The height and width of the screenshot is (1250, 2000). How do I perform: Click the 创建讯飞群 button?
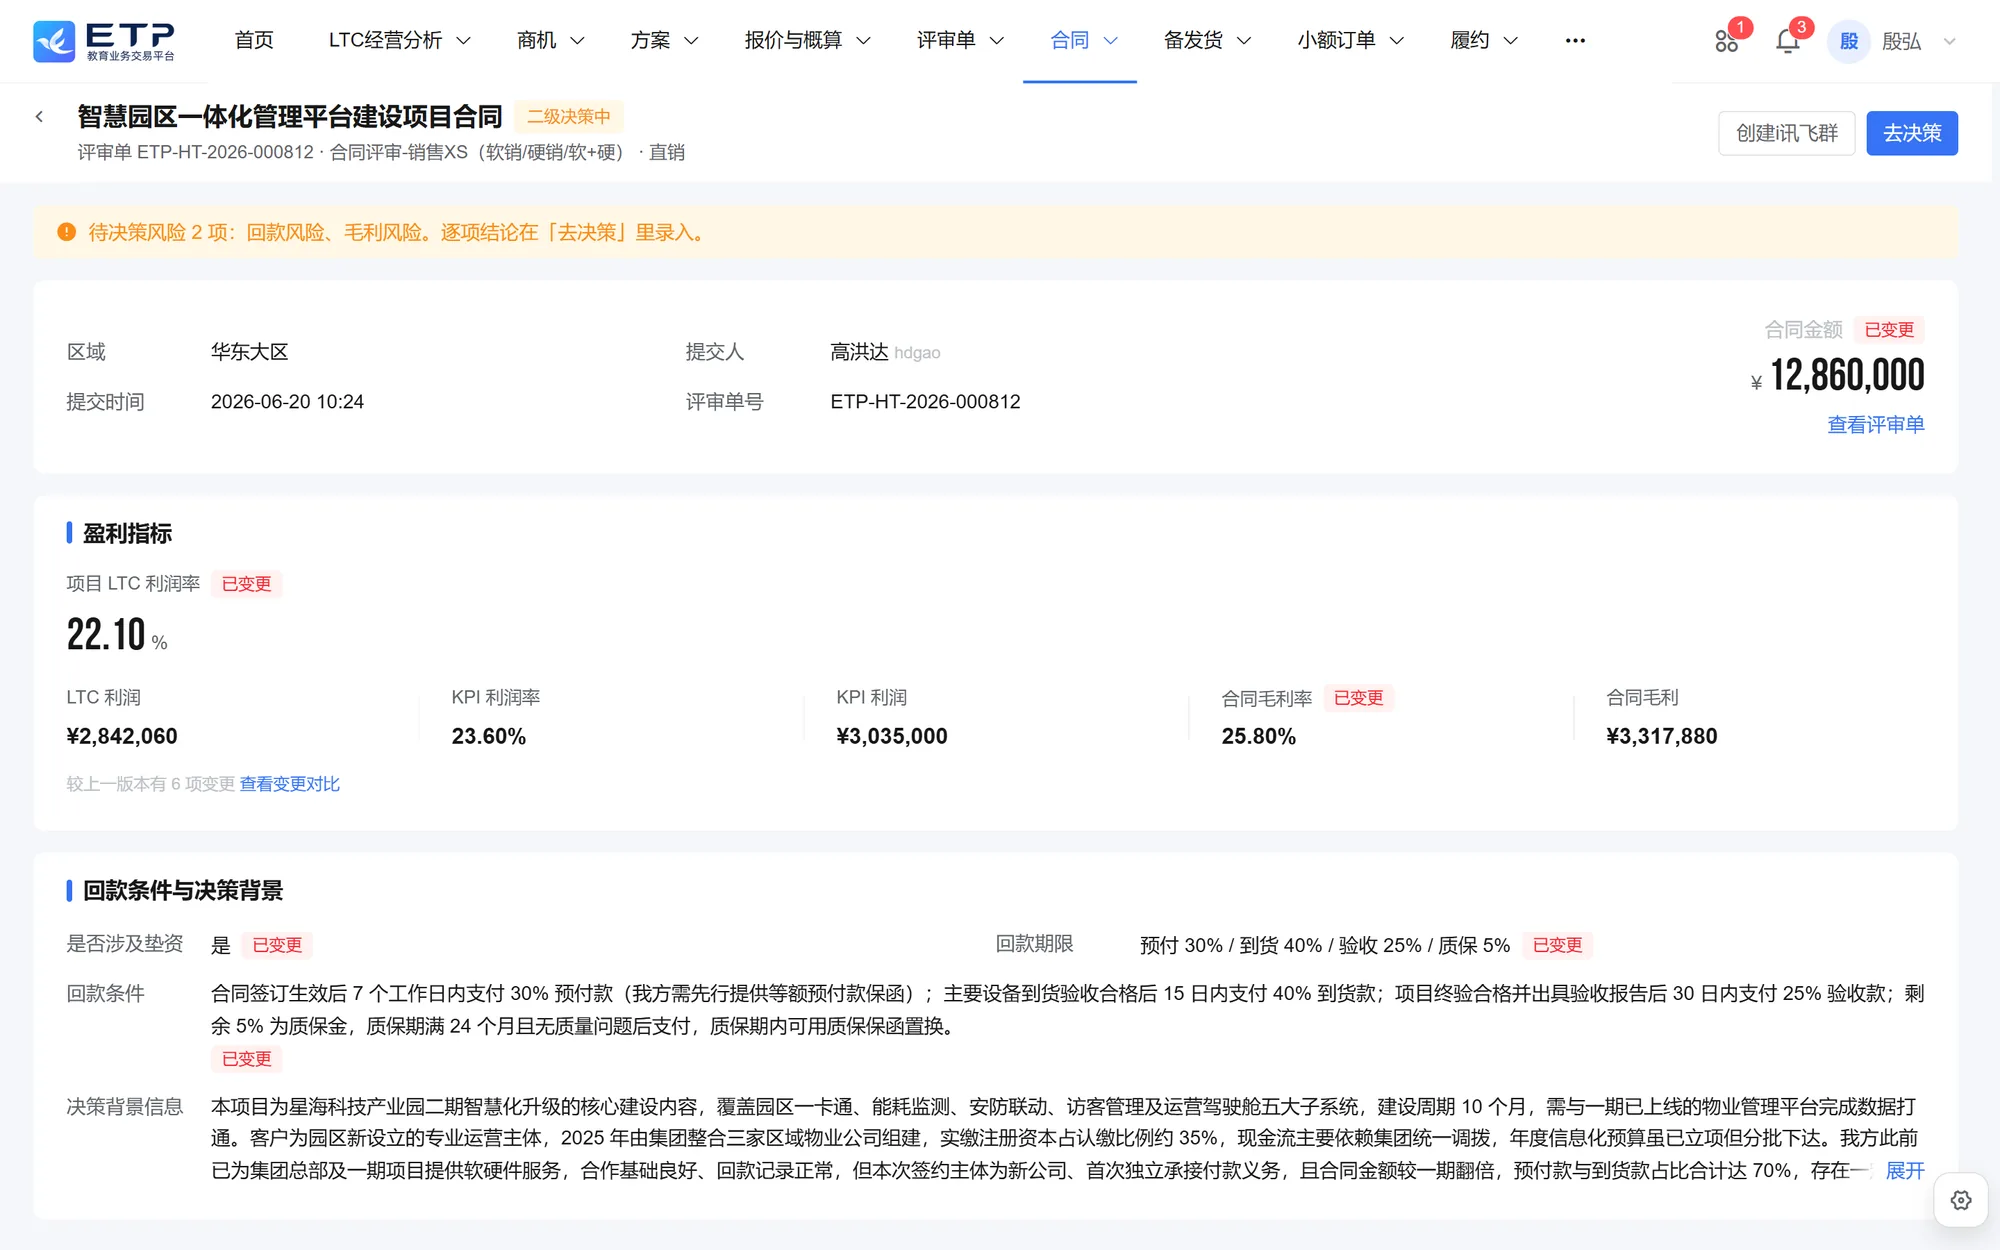click(x=1786, y=133)
